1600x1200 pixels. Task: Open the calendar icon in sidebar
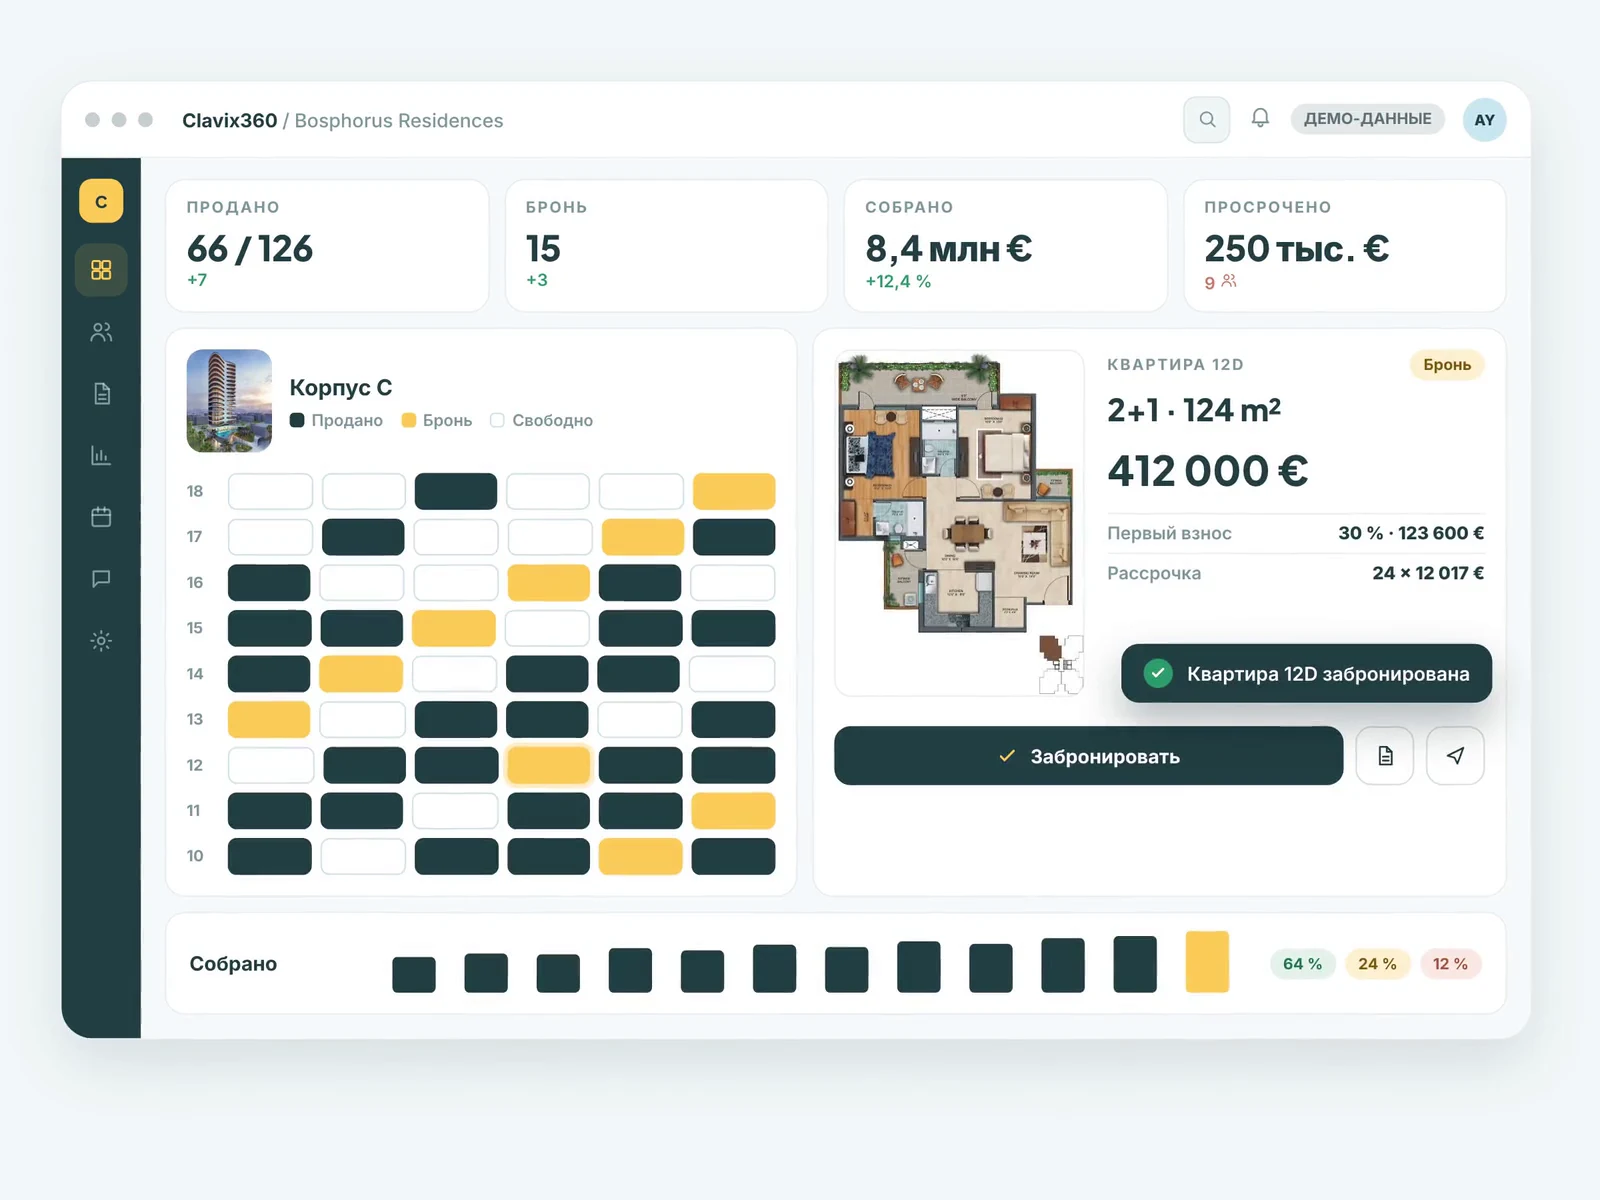101,517
